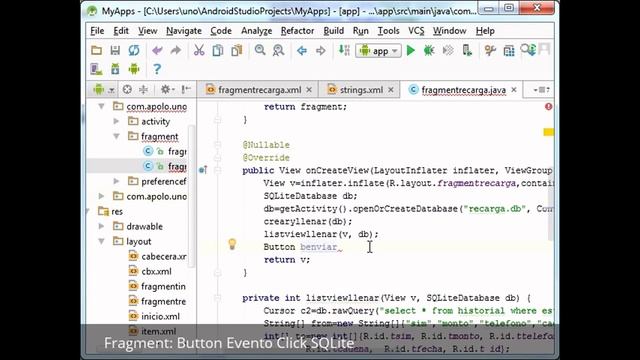Expand the second com.apolo.uno package

[x=101, y=196]
